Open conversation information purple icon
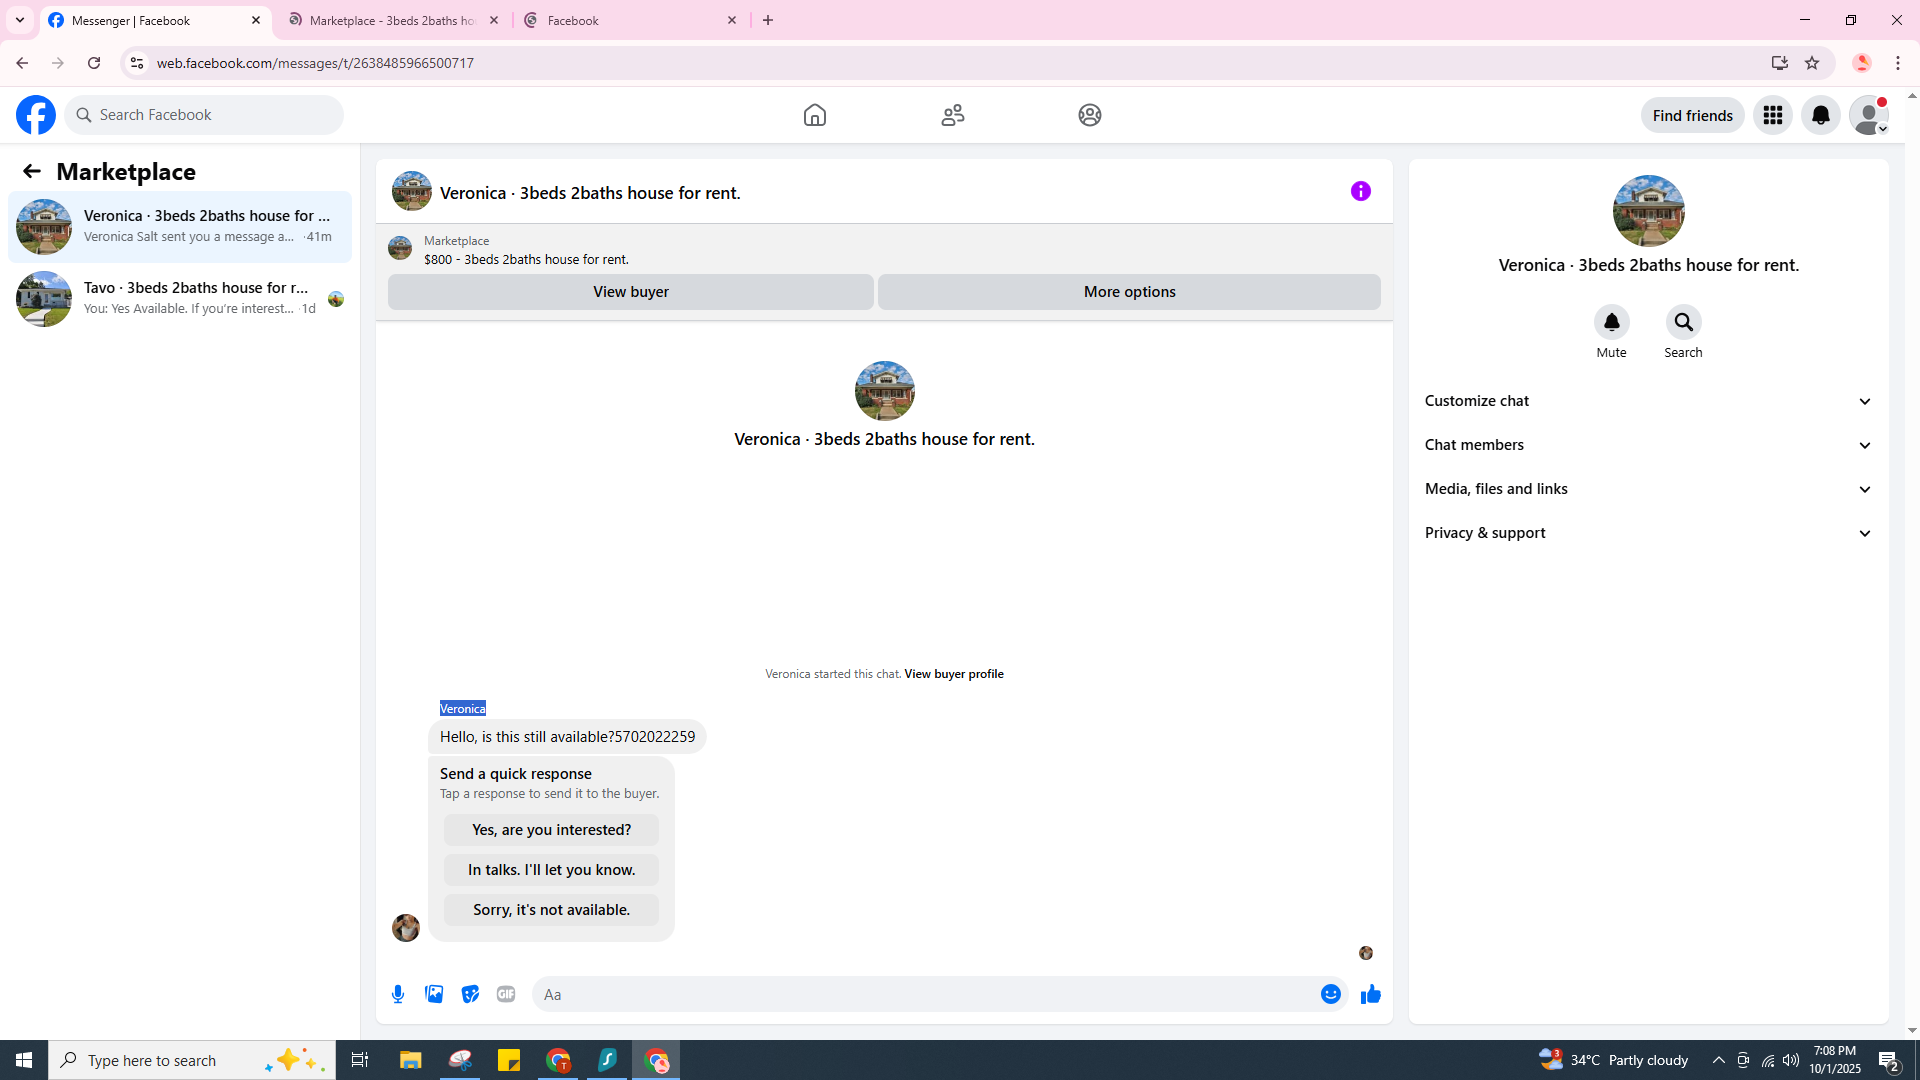This screenshot has height=1080, width=1920. tap(1361, 191)
